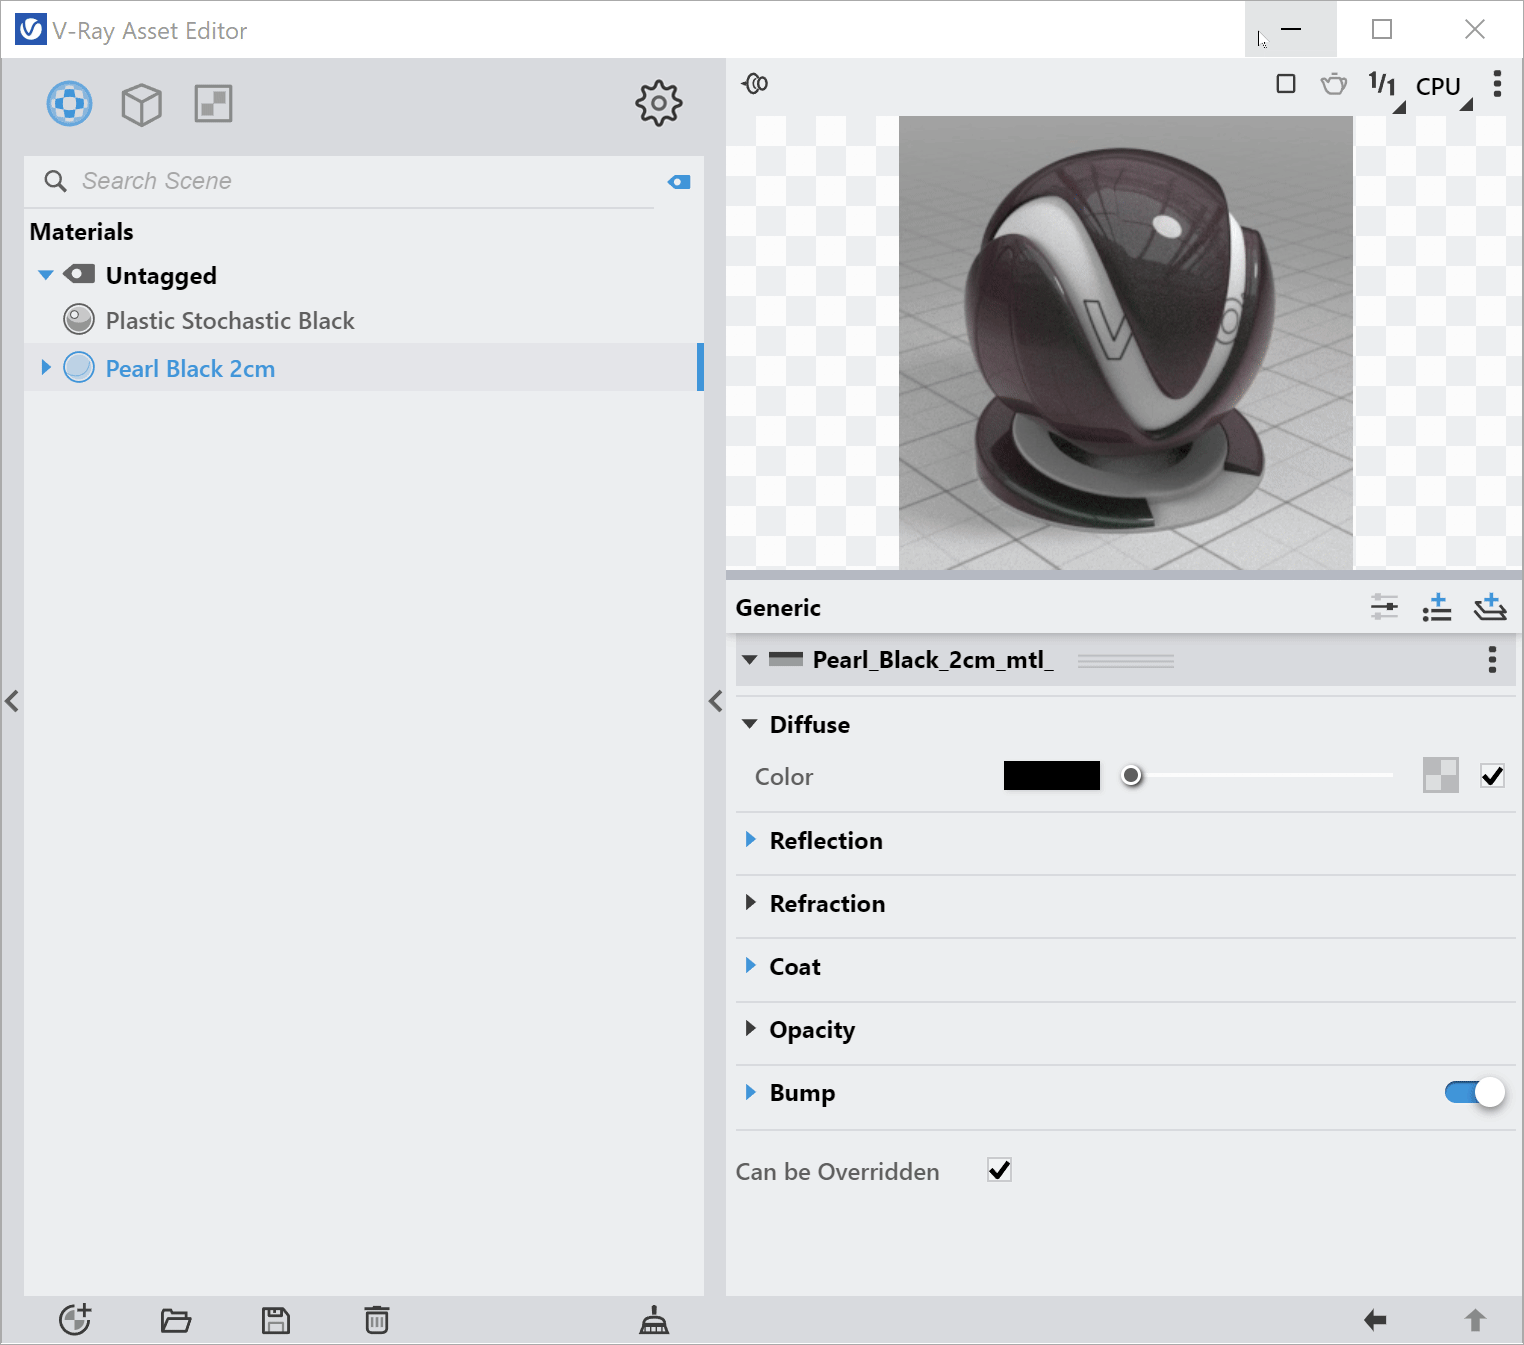
Task: Close the V-Ray Asset Editor window
Action: [x=1475, y=29]
